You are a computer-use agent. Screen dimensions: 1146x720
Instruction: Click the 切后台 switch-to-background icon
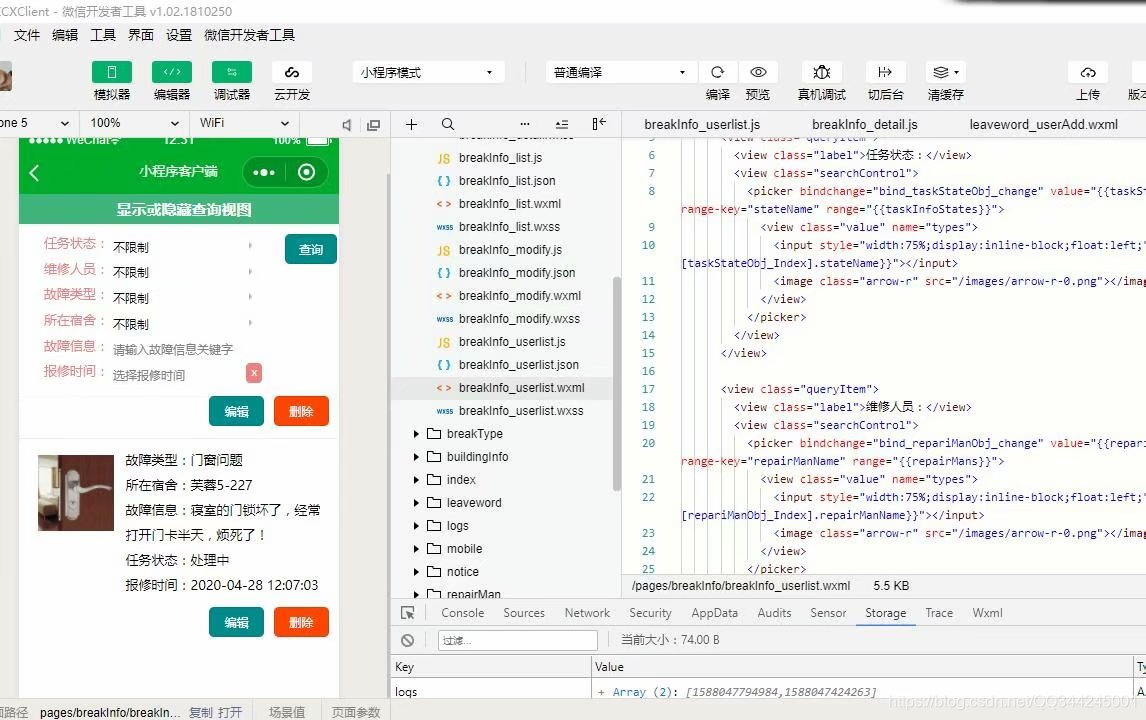(x=885, y=72)
